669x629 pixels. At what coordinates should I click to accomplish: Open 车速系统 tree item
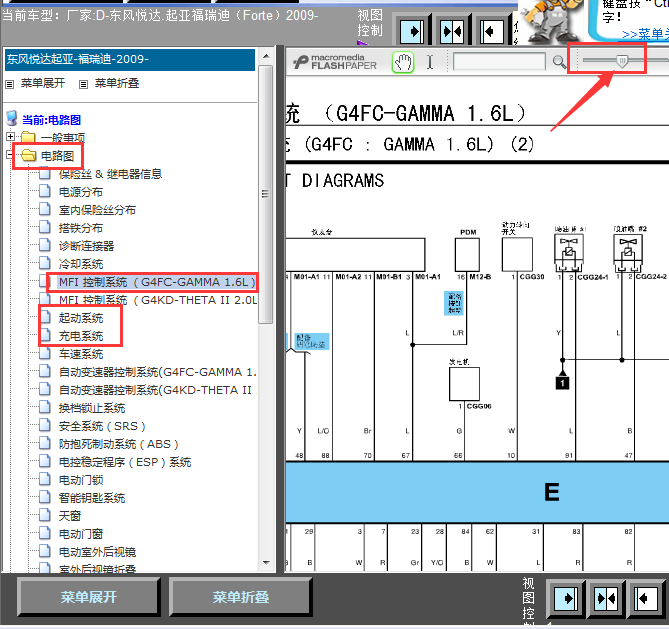81,354
